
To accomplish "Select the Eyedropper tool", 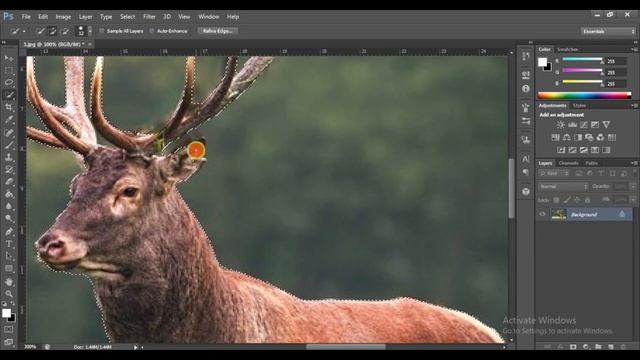I will [9, 120].
